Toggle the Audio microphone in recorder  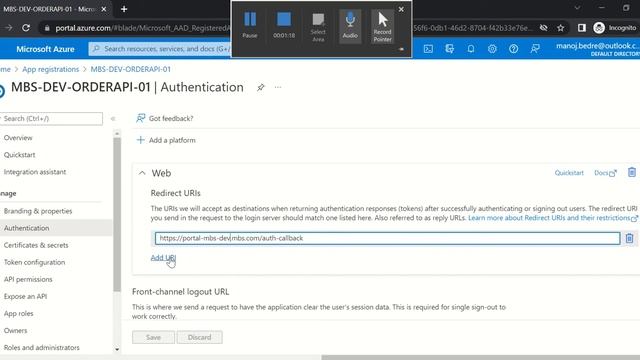(350, 25)
